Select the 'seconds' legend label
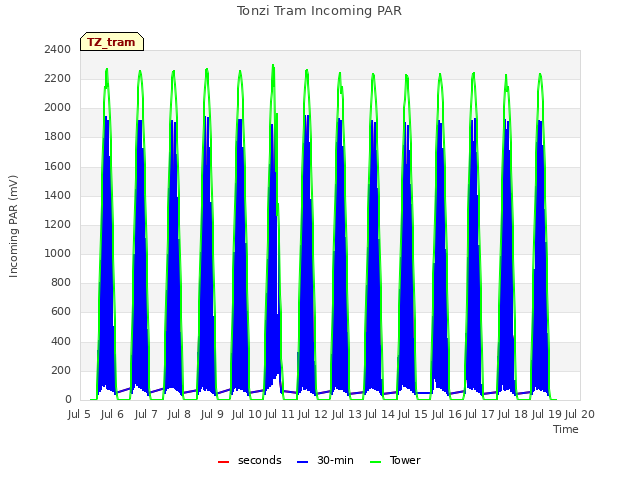The width and height of the screenshot is (640, 480). click(x=260, y=460)
